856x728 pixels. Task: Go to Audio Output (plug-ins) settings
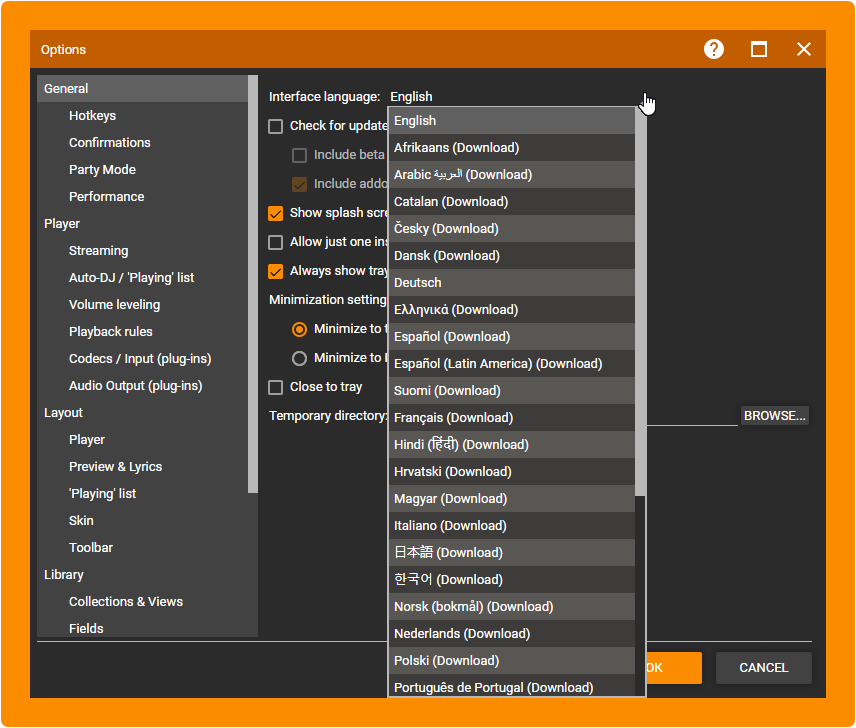point(135,386)
